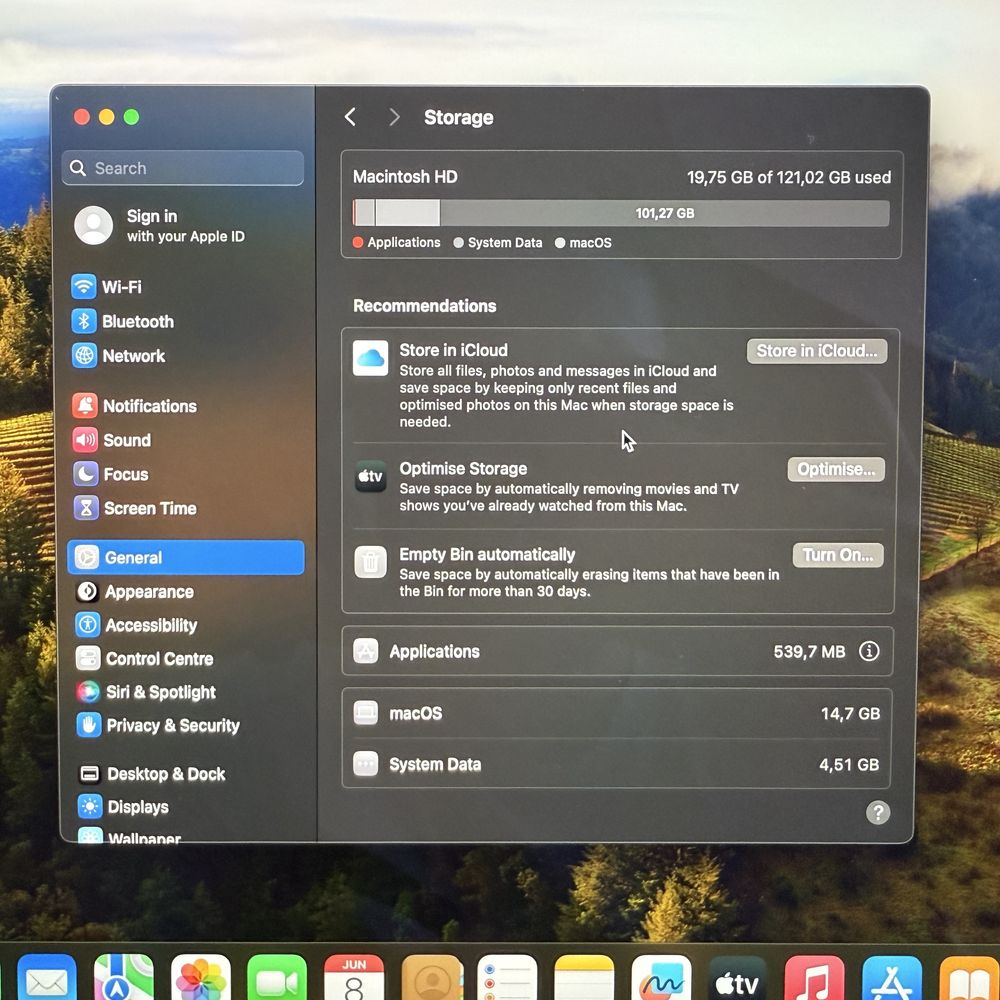Click the System Data 4,51 GB row
The height and width of the screenshot is (1000, 1000).
(617, 764)
